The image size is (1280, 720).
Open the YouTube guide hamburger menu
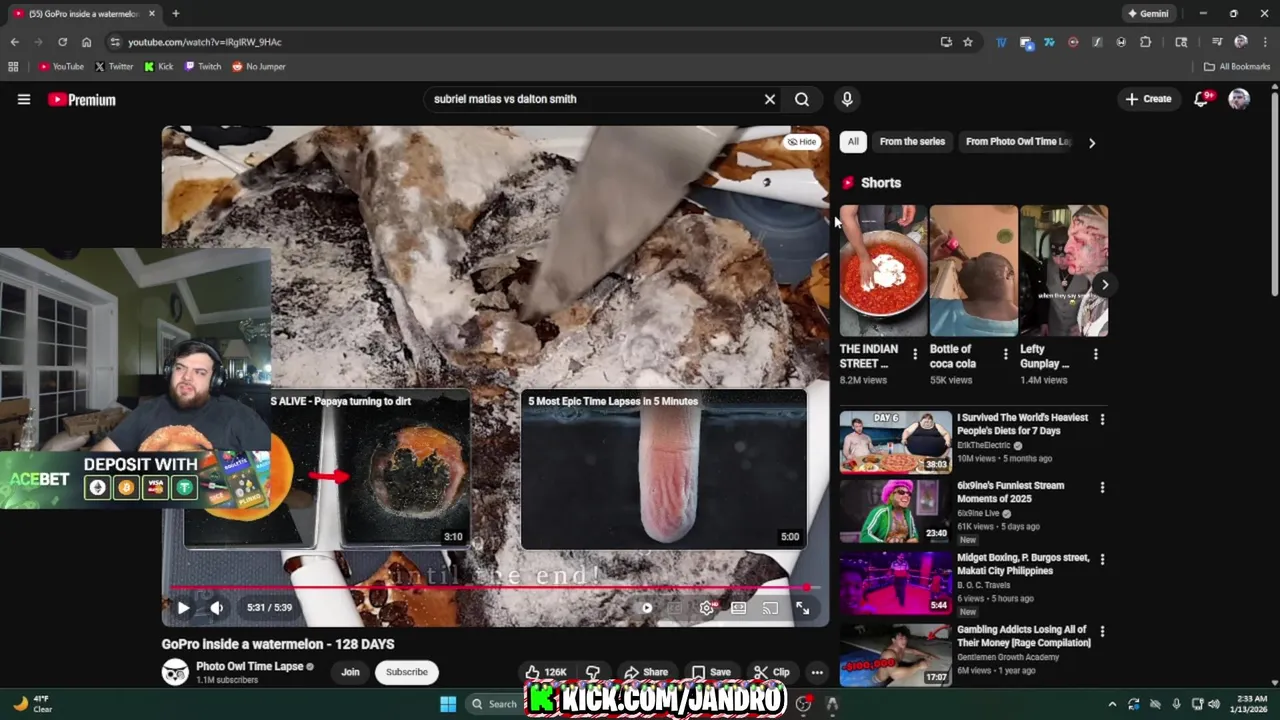24,99
